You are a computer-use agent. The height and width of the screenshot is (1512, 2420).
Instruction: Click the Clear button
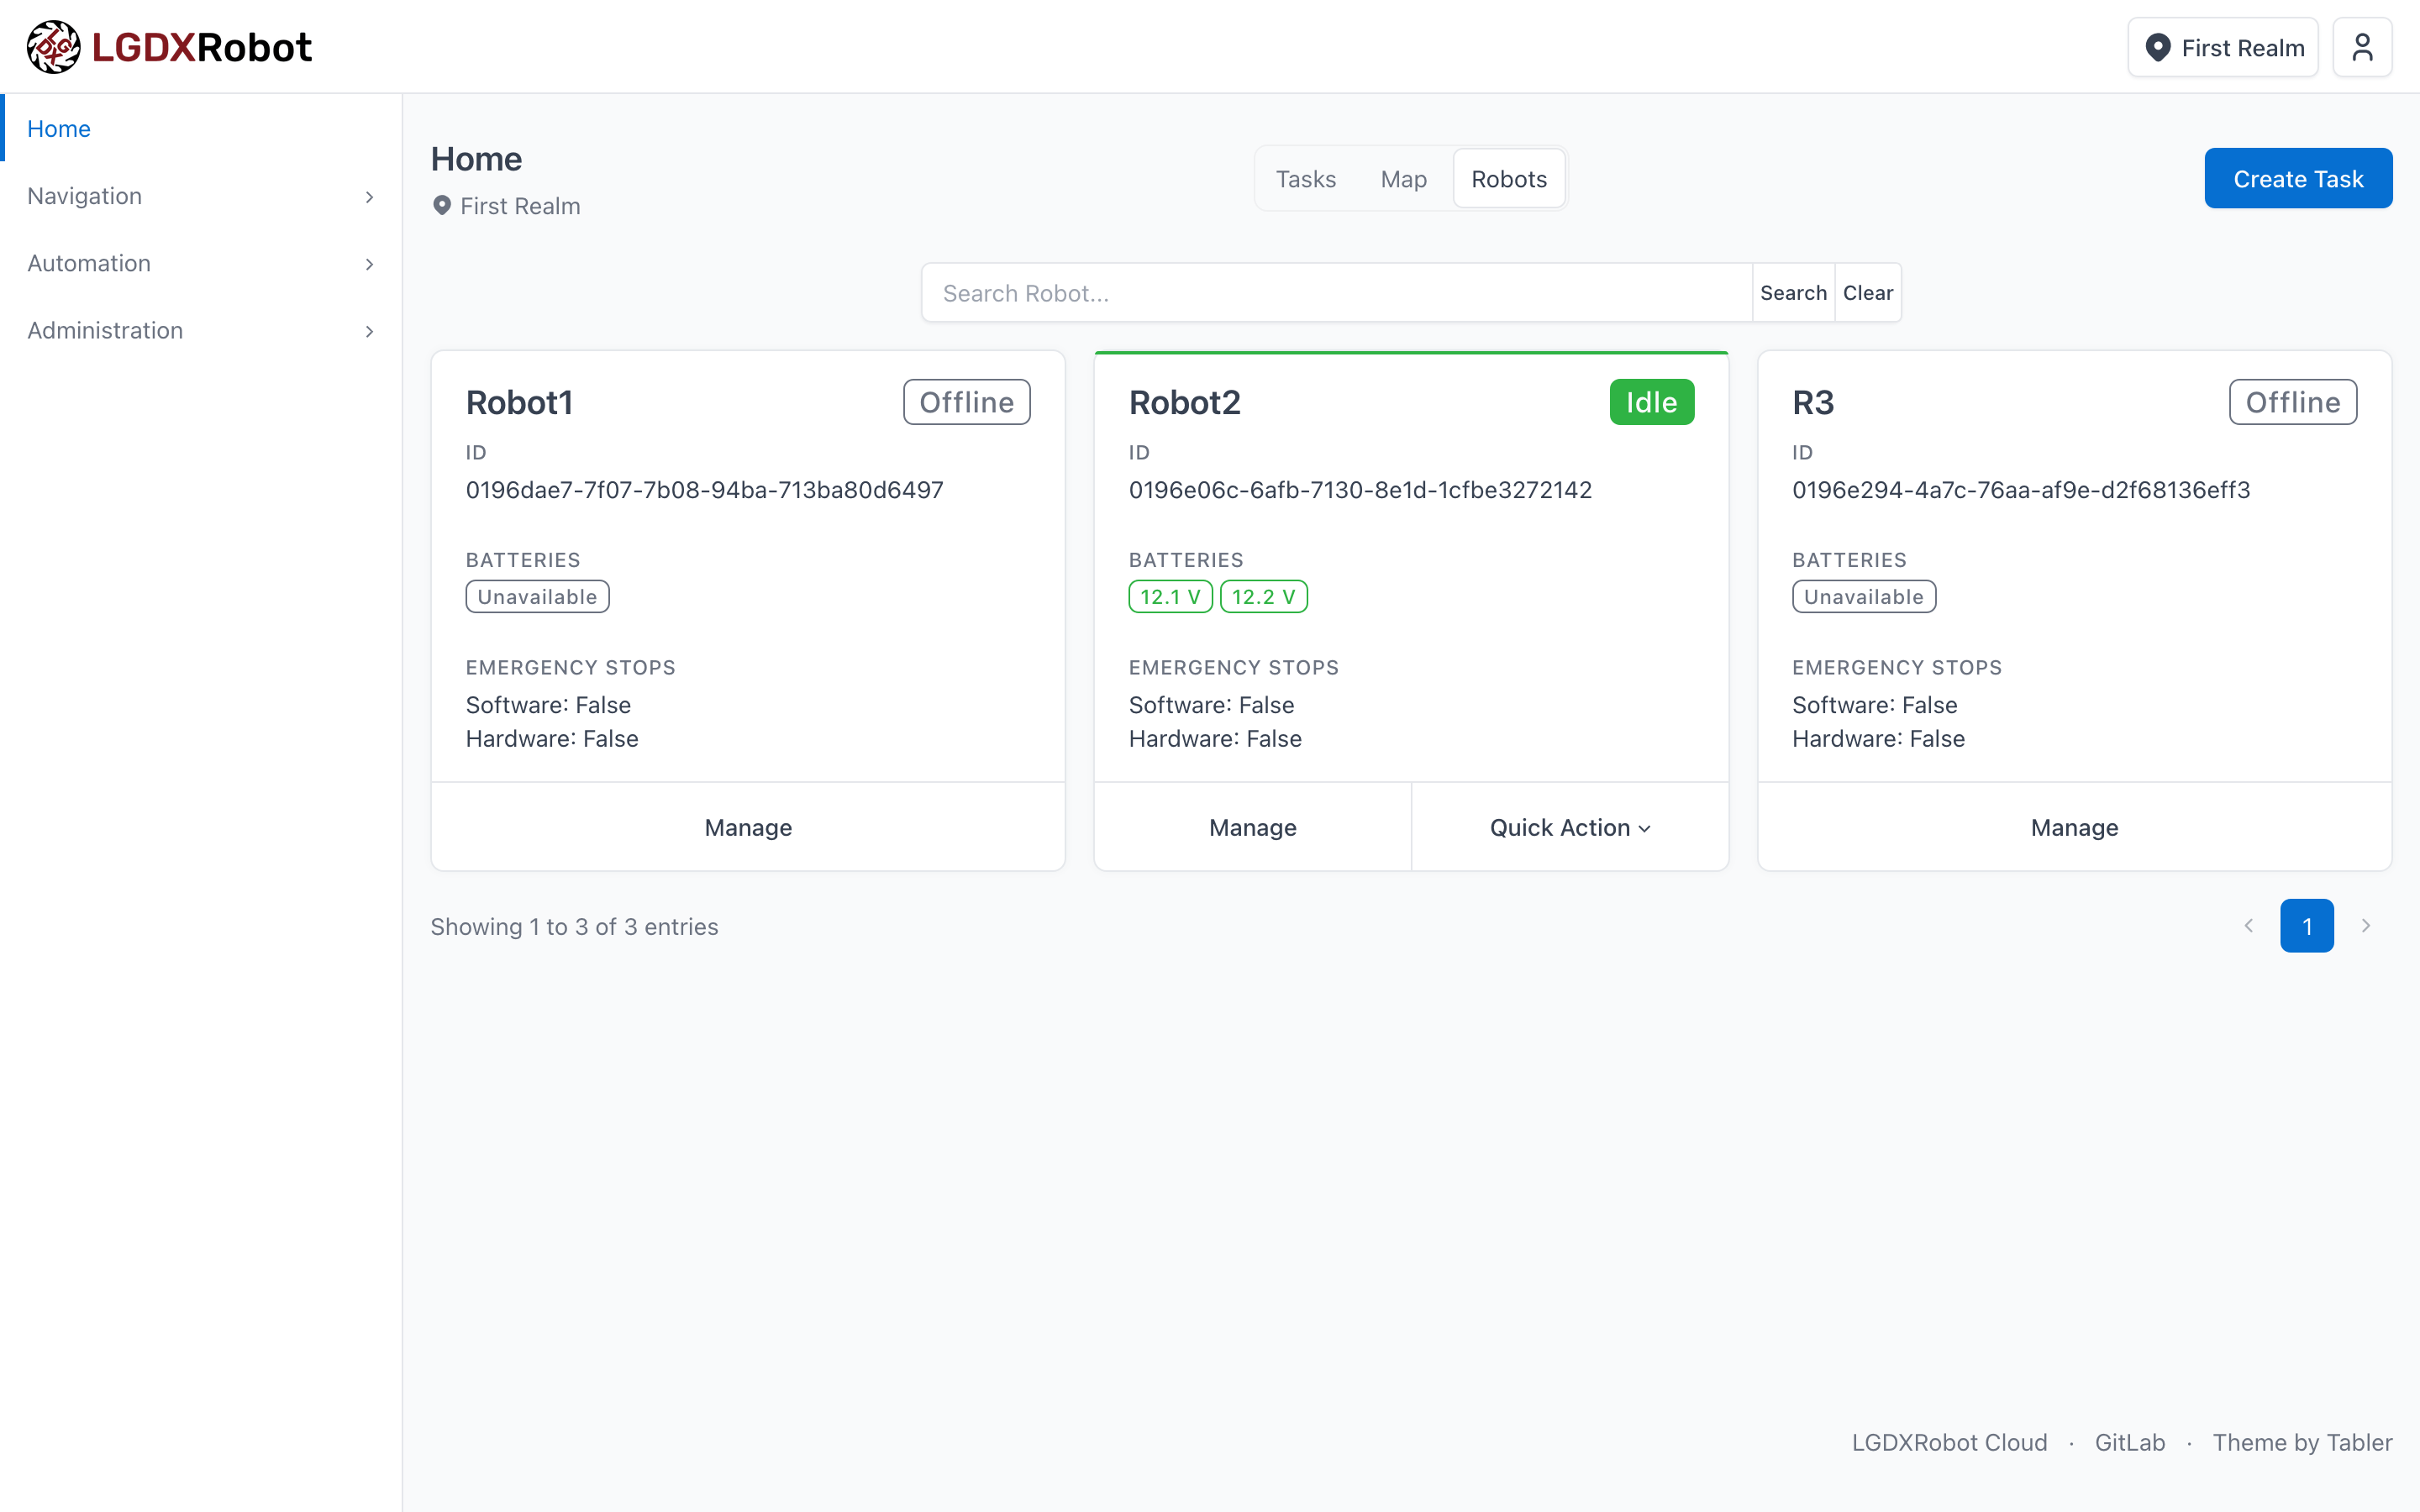tap(1868, 293)
